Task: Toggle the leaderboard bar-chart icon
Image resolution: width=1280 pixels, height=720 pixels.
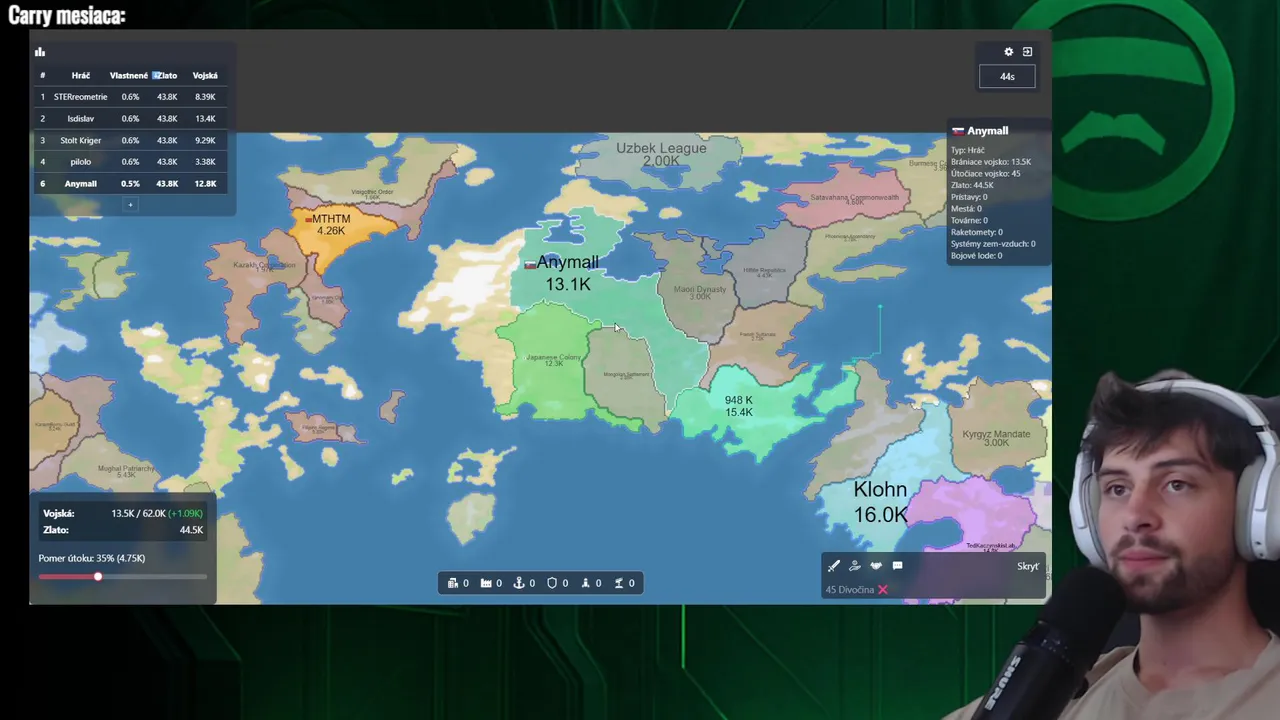Action: click(x=40, y=52)
